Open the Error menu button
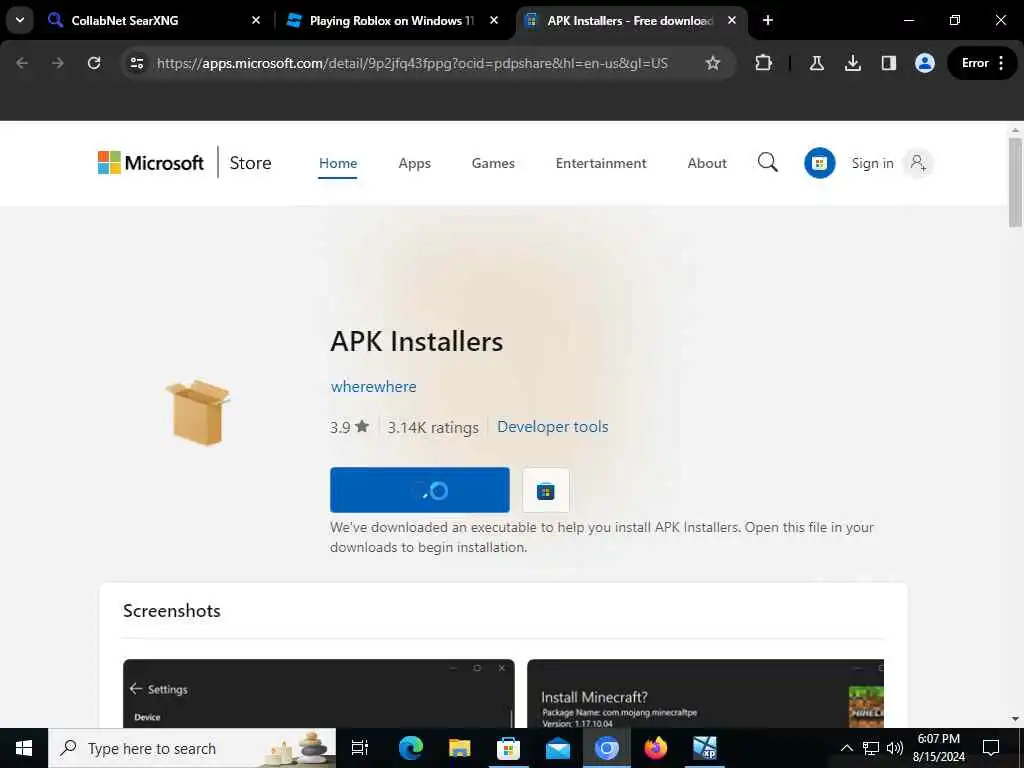Image resolution: width=1024 pixels, height=768 pixels. coord(983,63)
